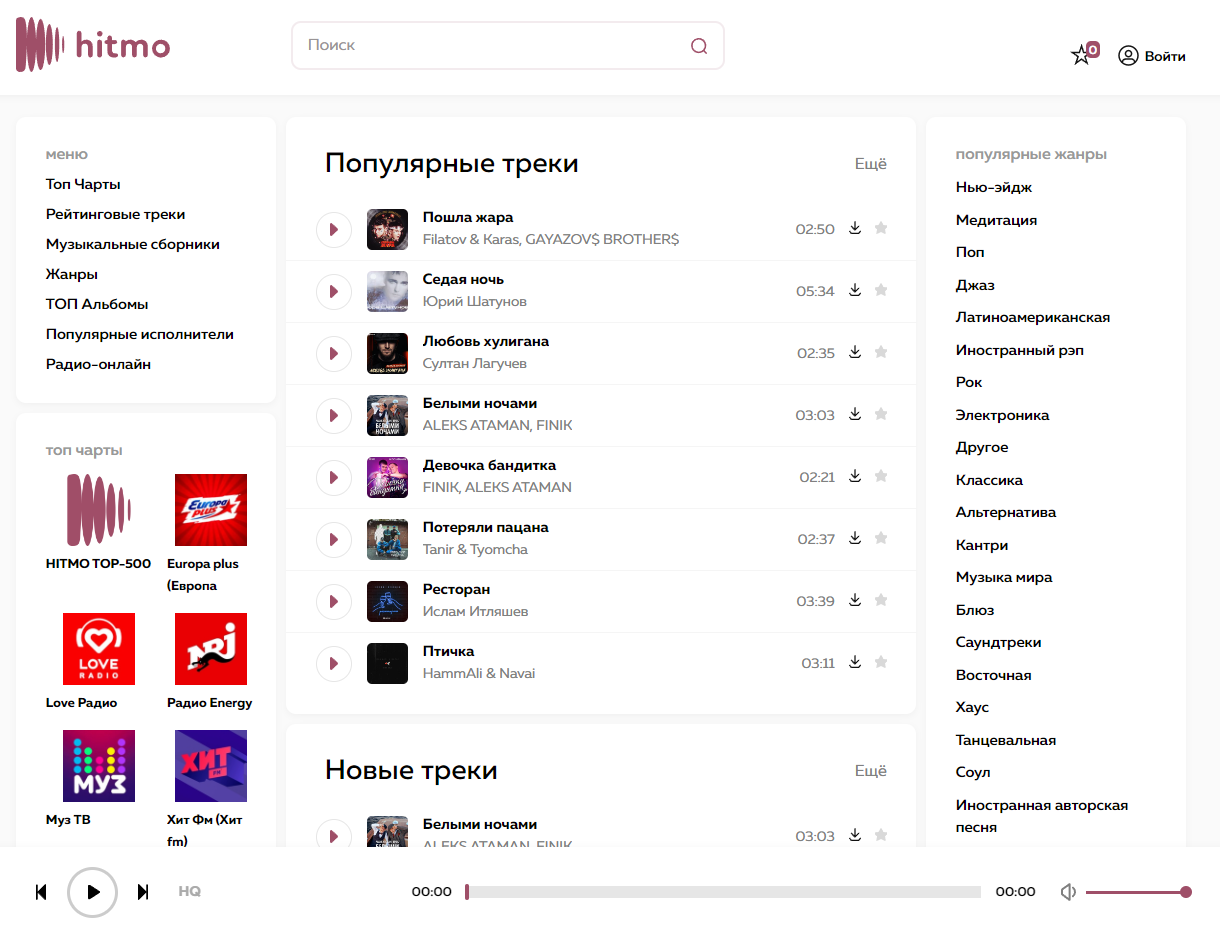This screenshot has height=933, width=1220.
Task: Open the Жанры menu item
Action: [72, 274]
